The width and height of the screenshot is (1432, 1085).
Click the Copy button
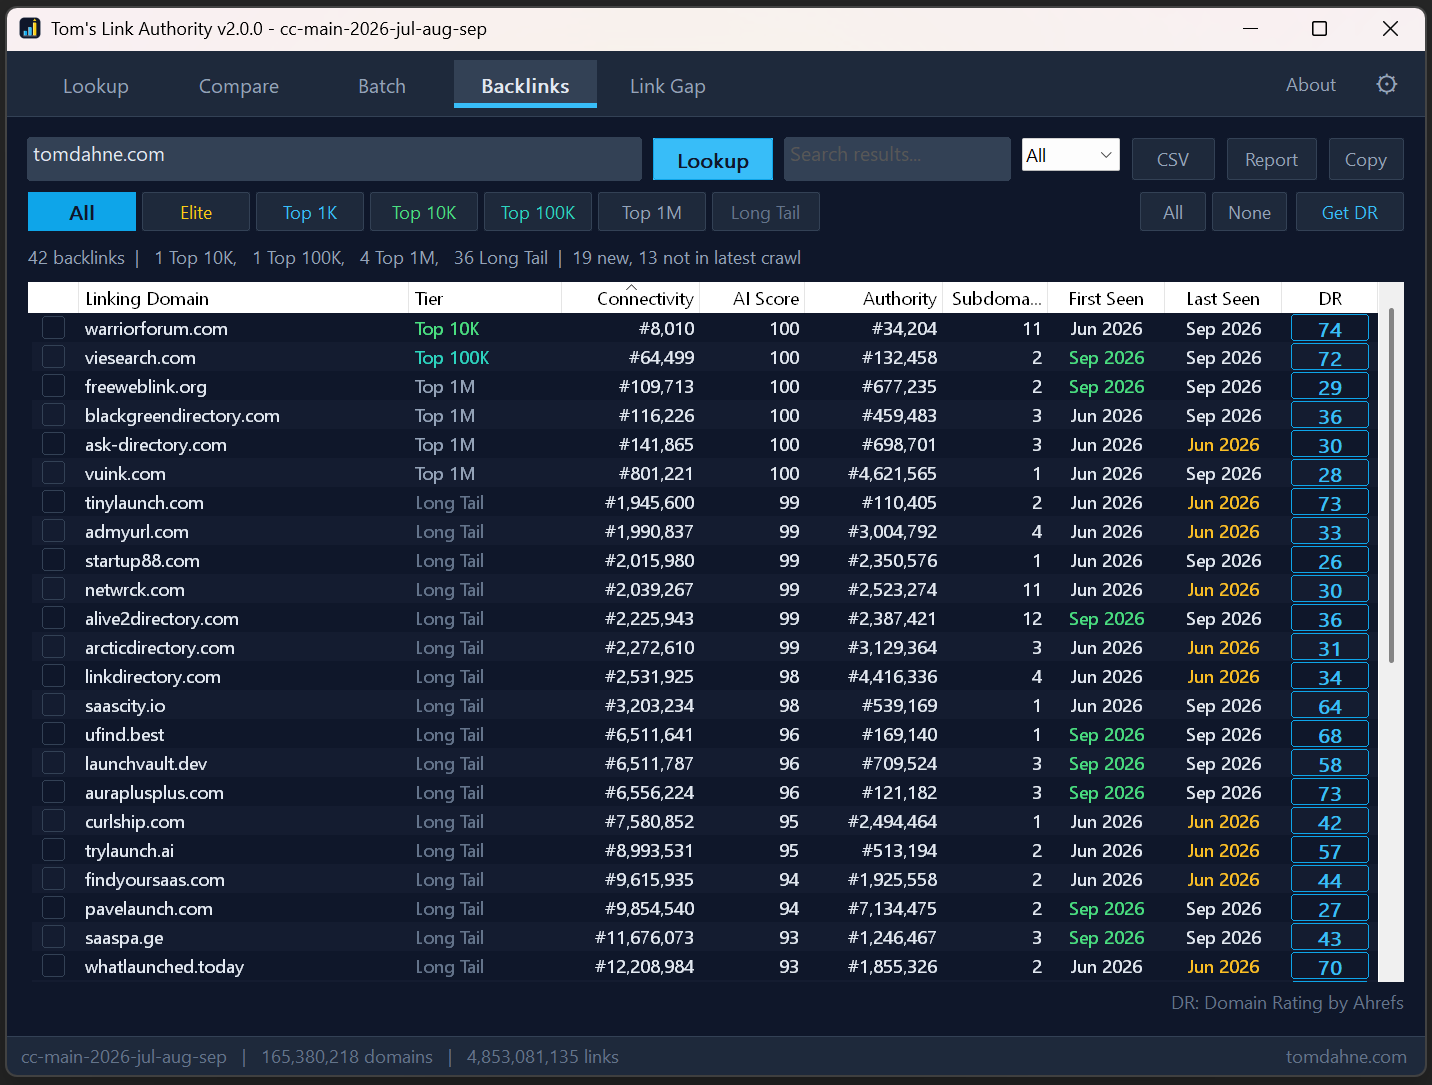(1365, 160)
